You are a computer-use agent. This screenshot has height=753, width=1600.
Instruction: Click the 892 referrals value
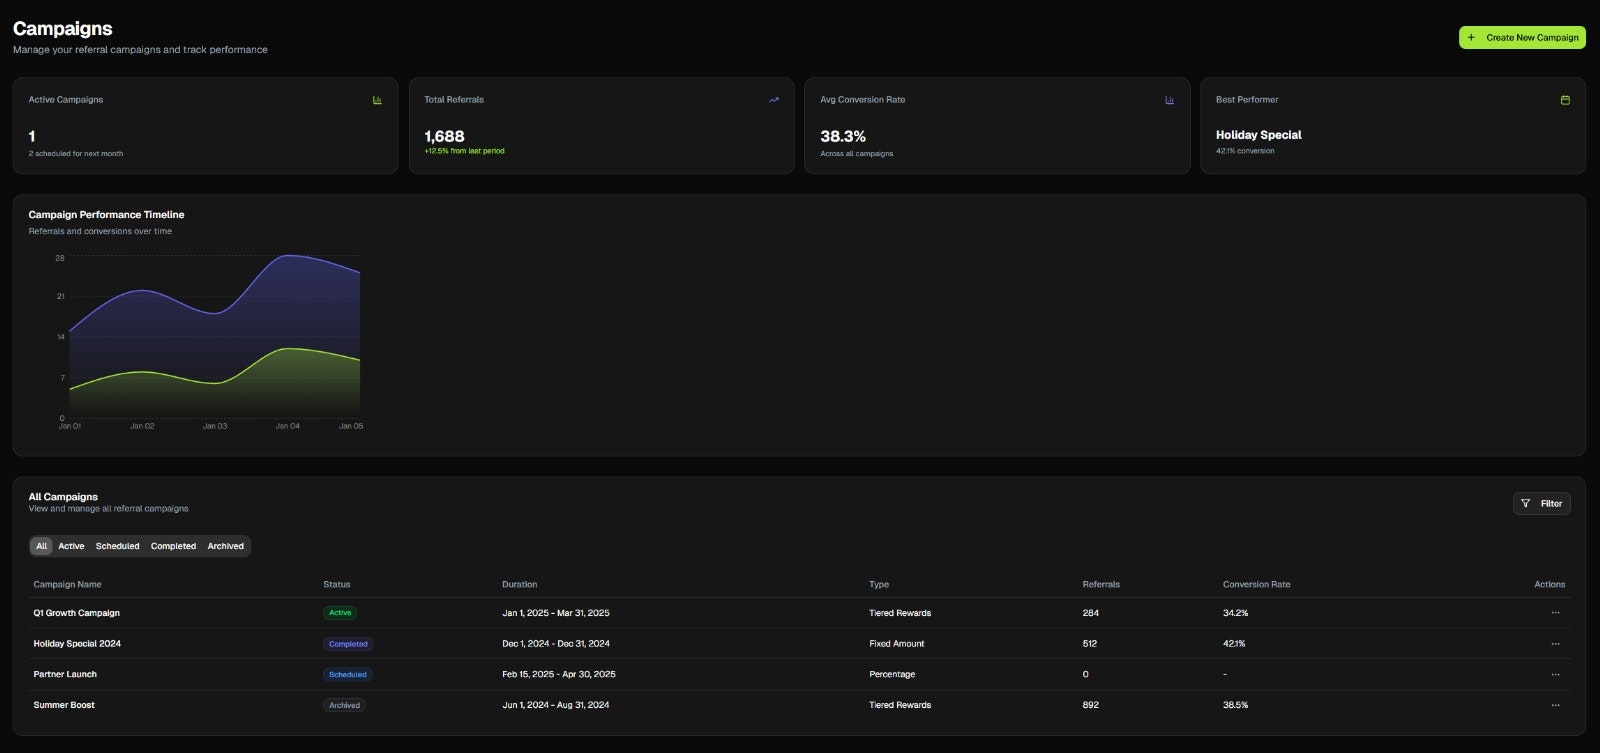coord(1090,705)
